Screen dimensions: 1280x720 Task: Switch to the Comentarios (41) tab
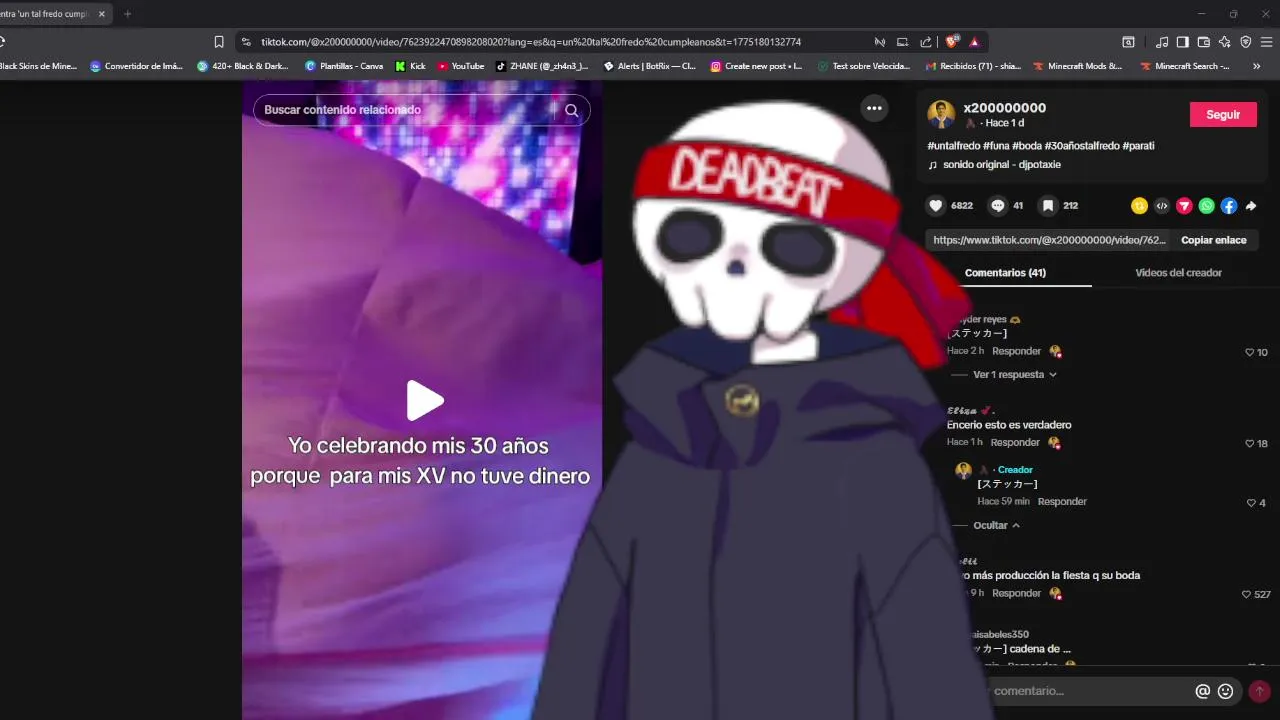click(1005, 273)
